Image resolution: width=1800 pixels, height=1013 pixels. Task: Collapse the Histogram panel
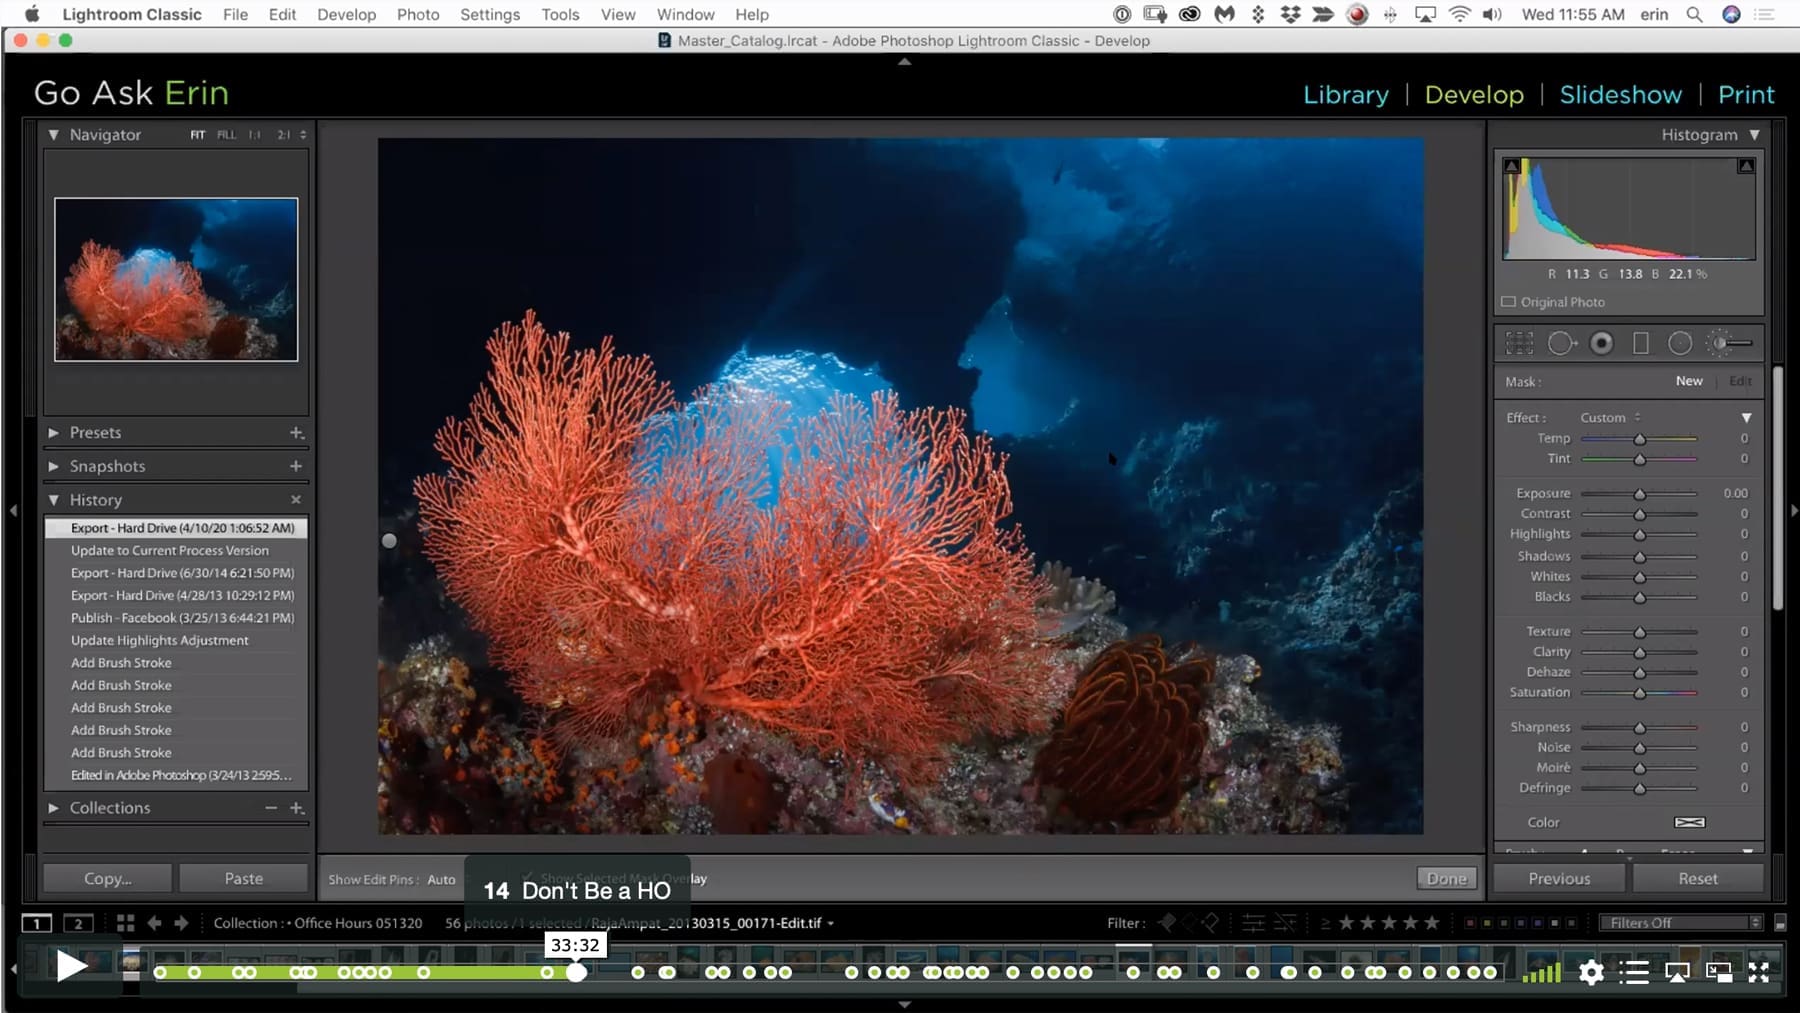[x=1755, y=134]
